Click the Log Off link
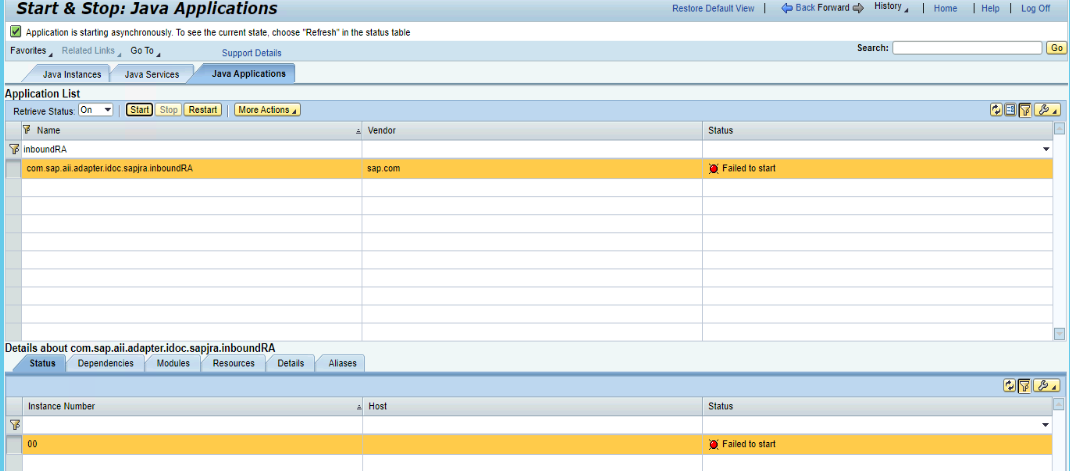Image resolution: width=1070 pixels, height=471 pixels. pyautogui.click(x=1035, y=8)
